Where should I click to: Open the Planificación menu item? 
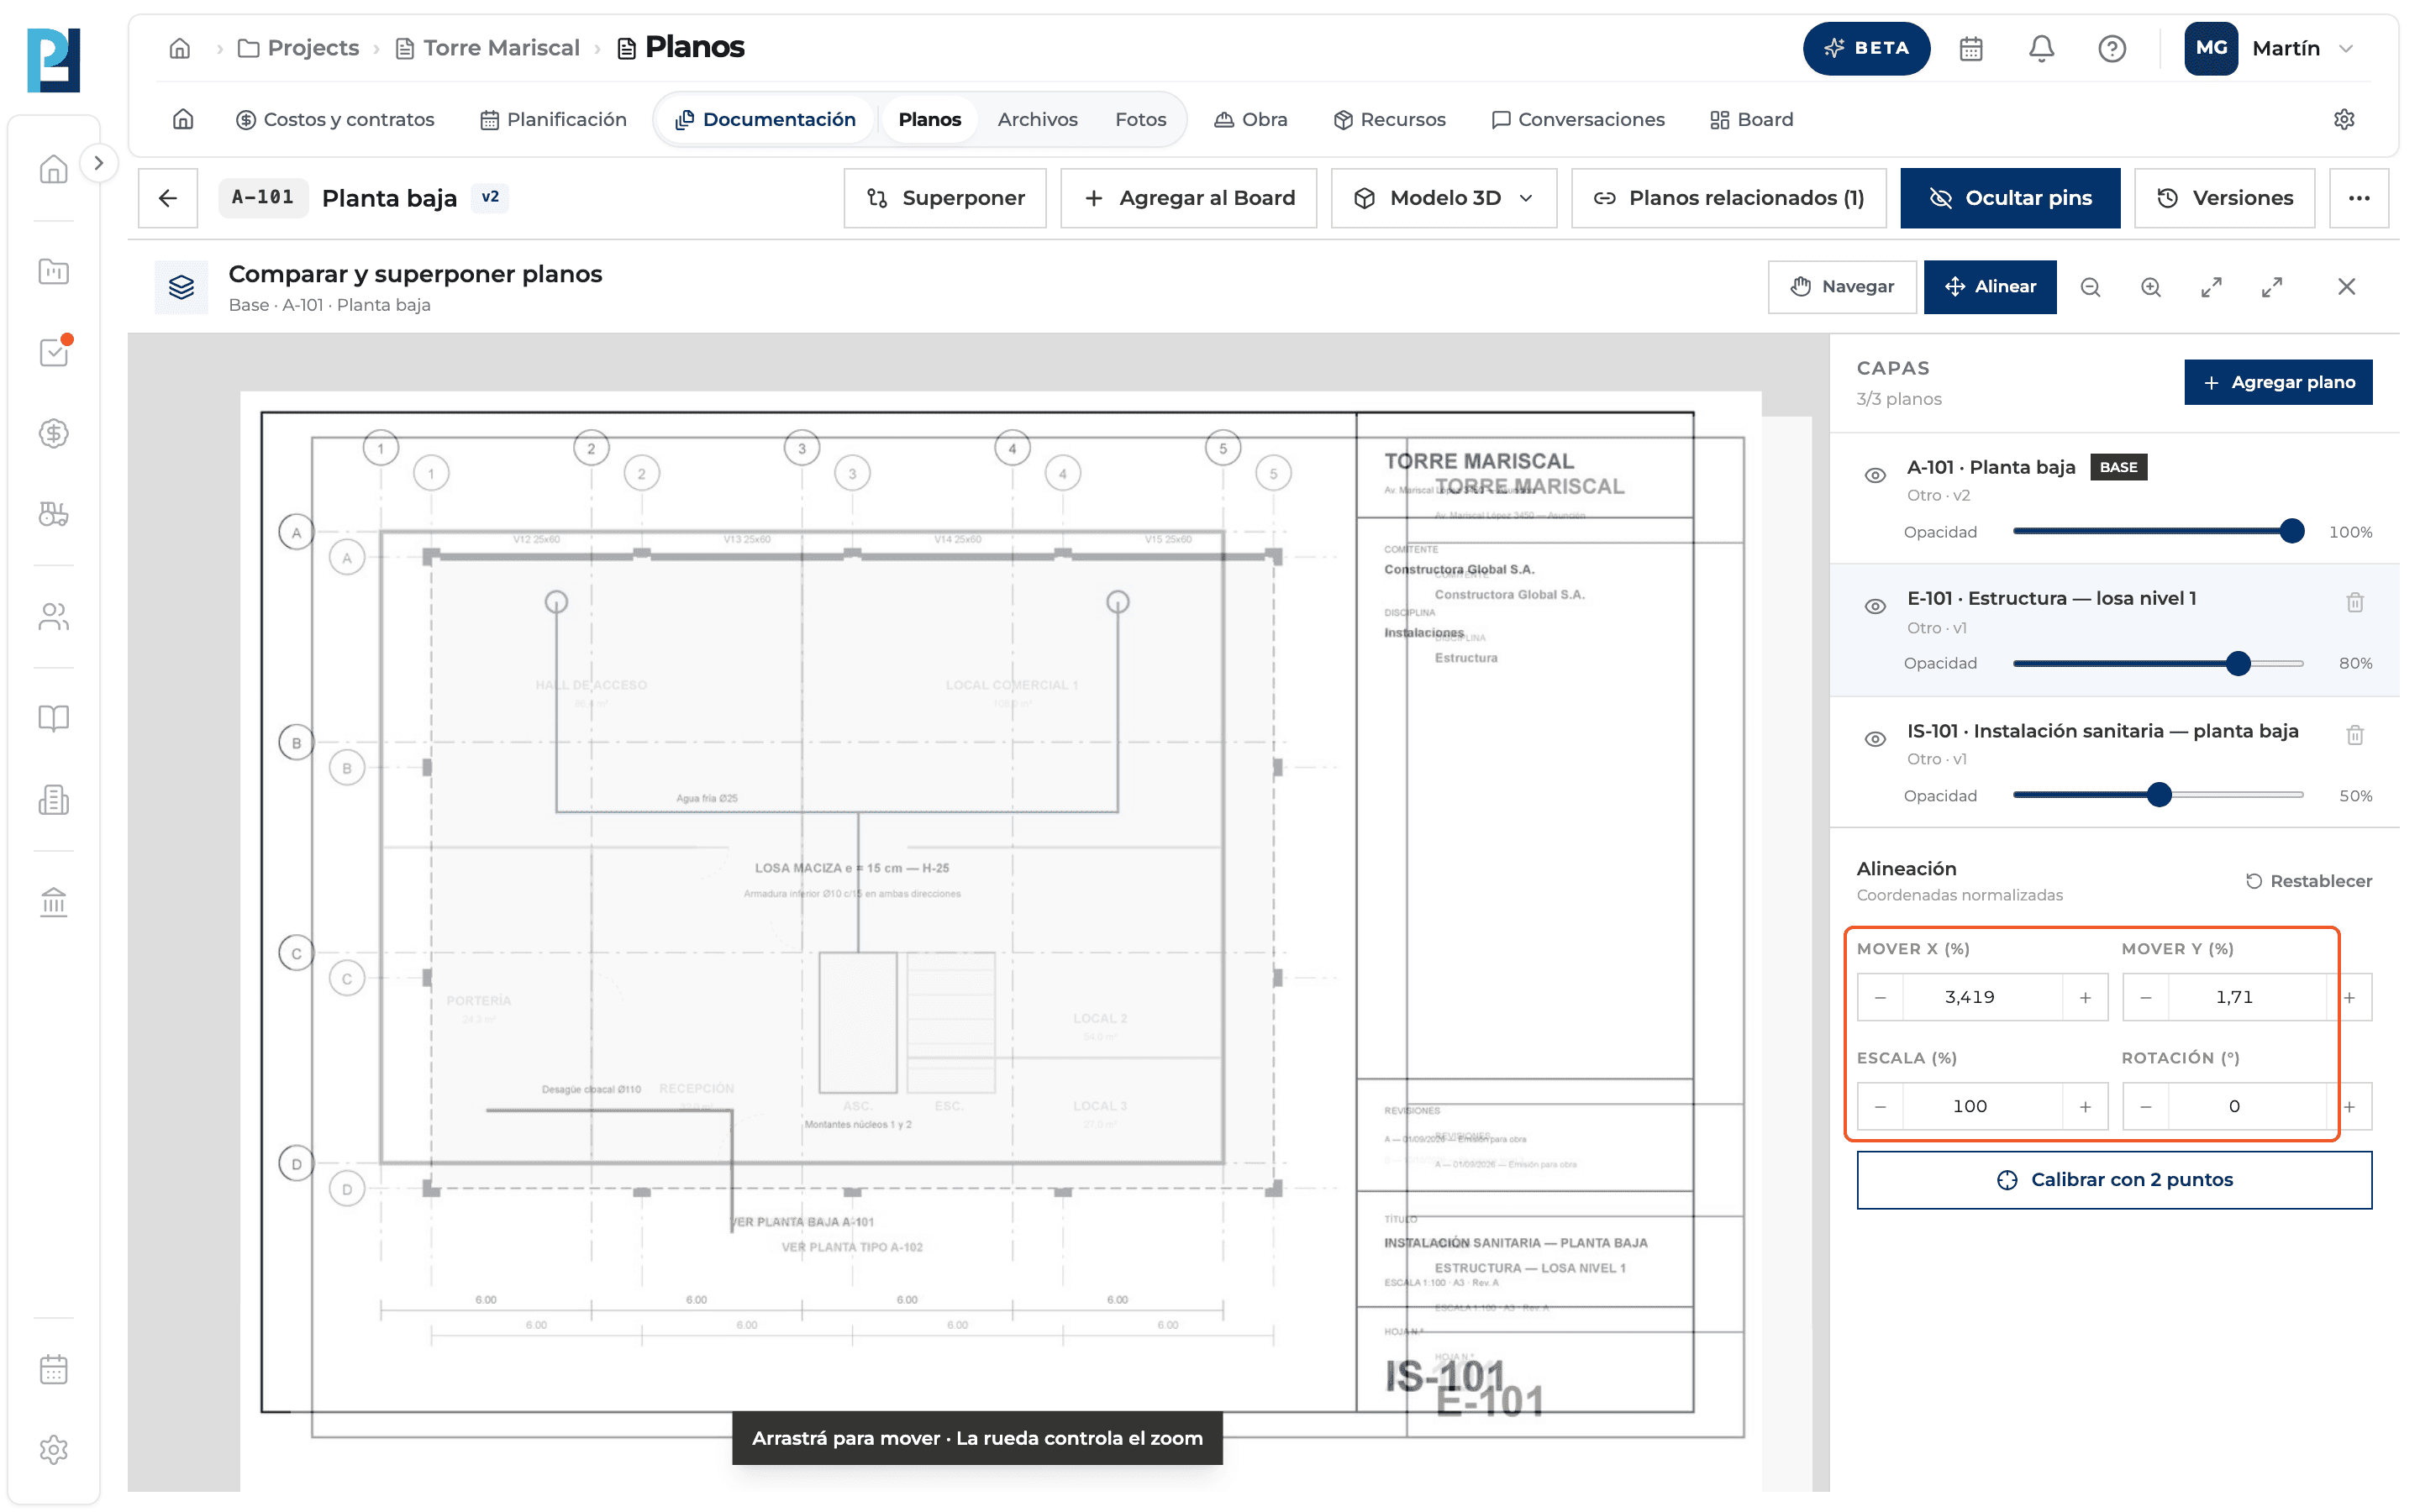click(x=553, y=119)
